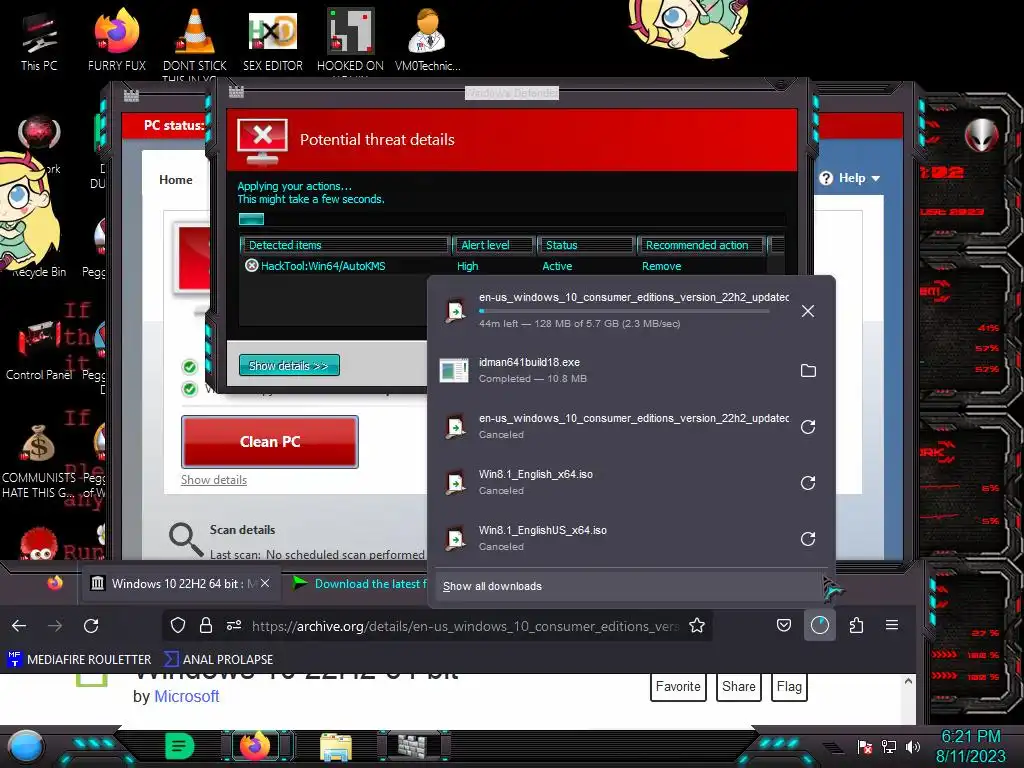1024x768 pixels.
Task: Click the site security padlock icon
Action: click(206, 626)
